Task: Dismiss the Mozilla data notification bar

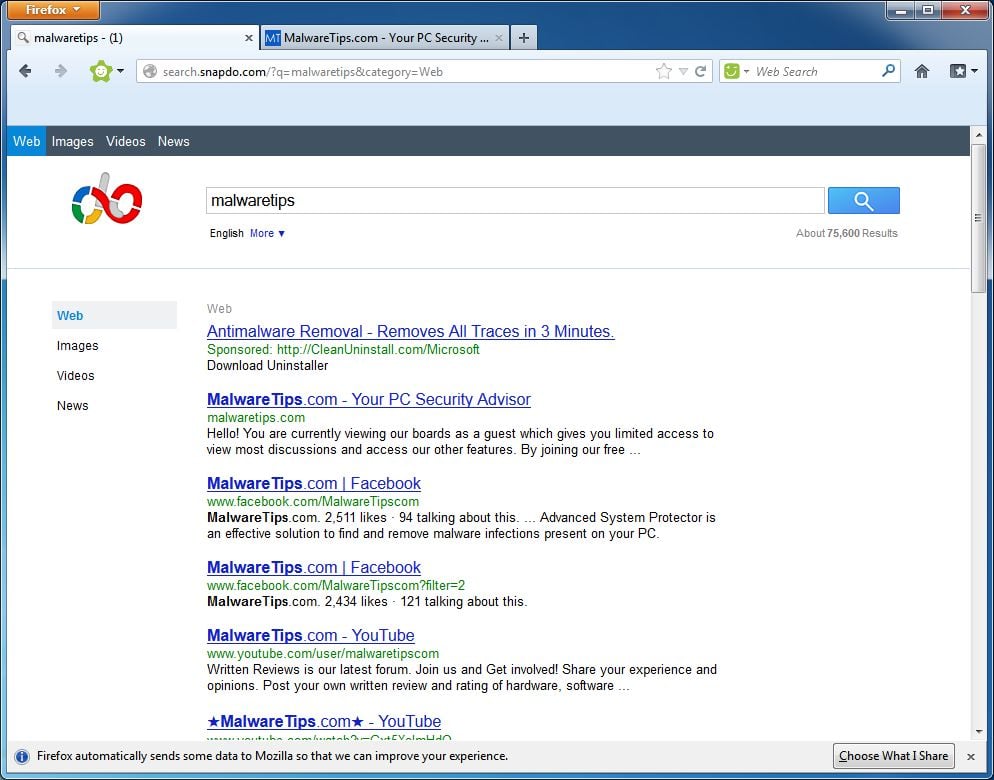Action: pos(971,757)
